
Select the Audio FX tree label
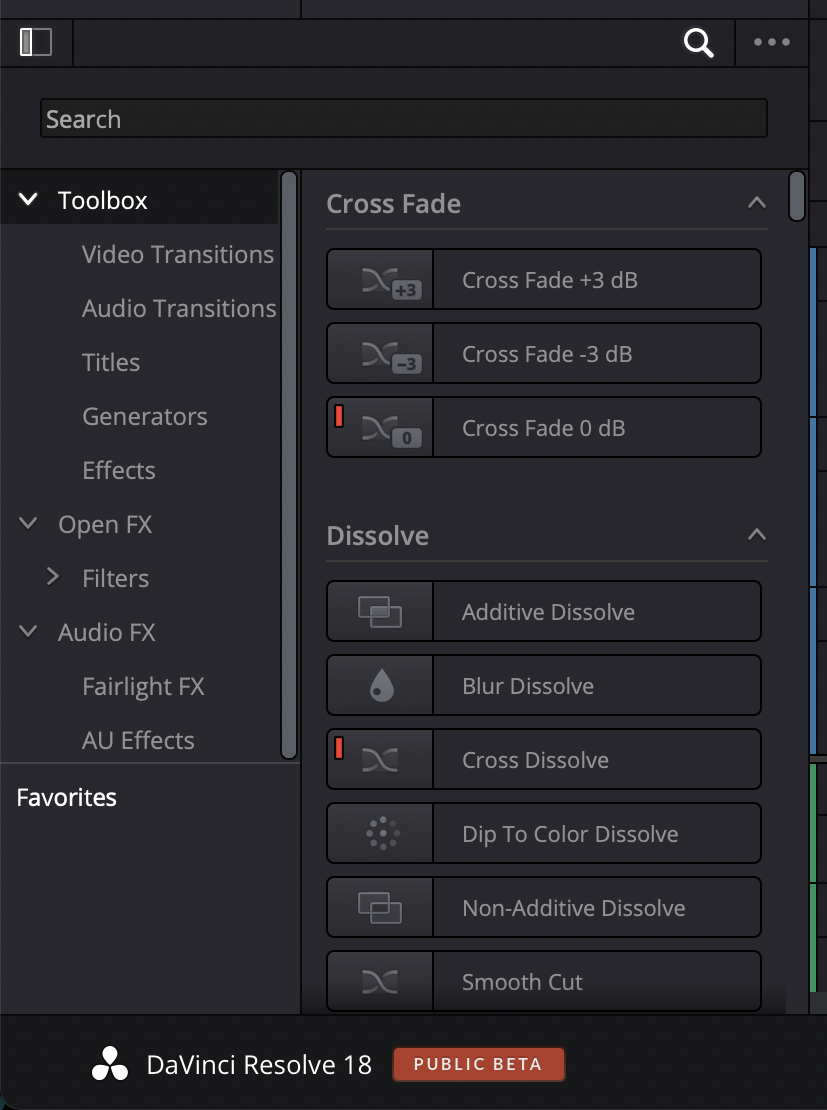(106, 632)
